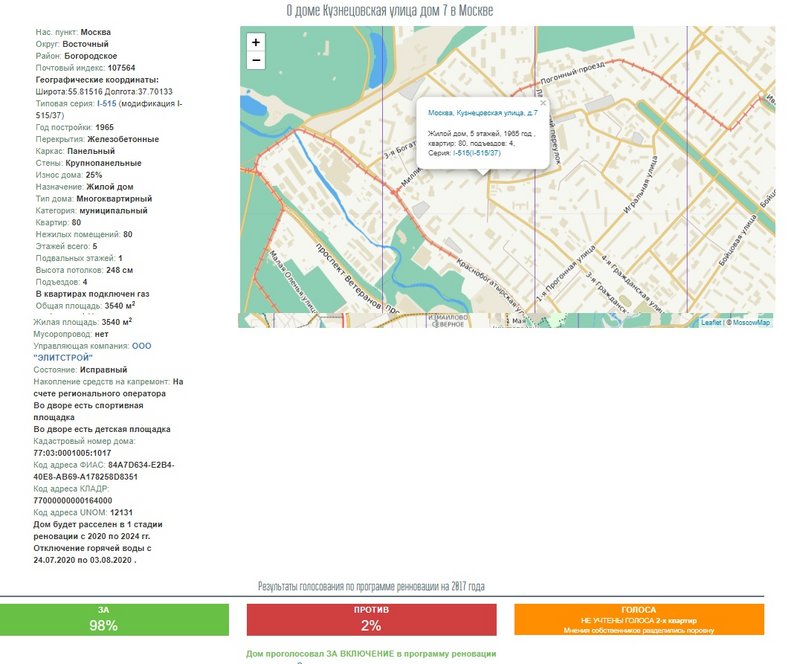Image resolution: width=800 pixels, height=664 pixels.
Task: Click the KLADR code 77000000000164000
Action: point(73,501)
